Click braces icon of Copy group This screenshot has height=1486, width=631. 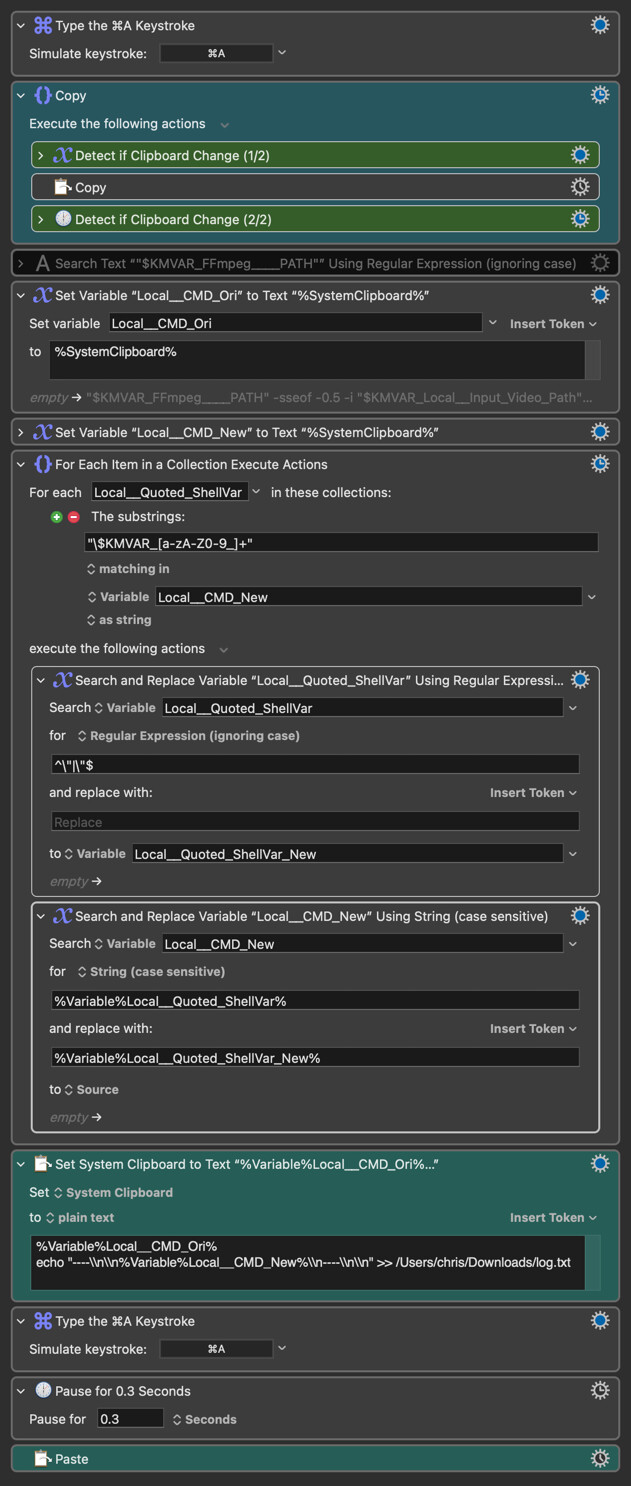coord(43,95)
